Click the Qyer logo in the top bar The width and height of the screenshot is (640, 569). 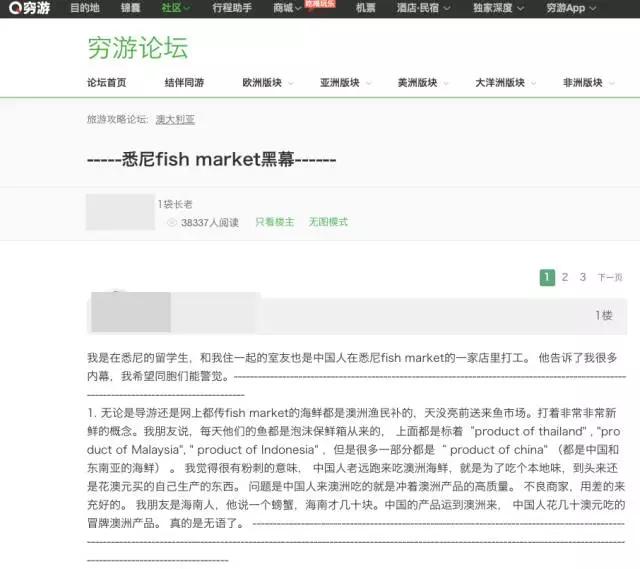coord(29,7)
